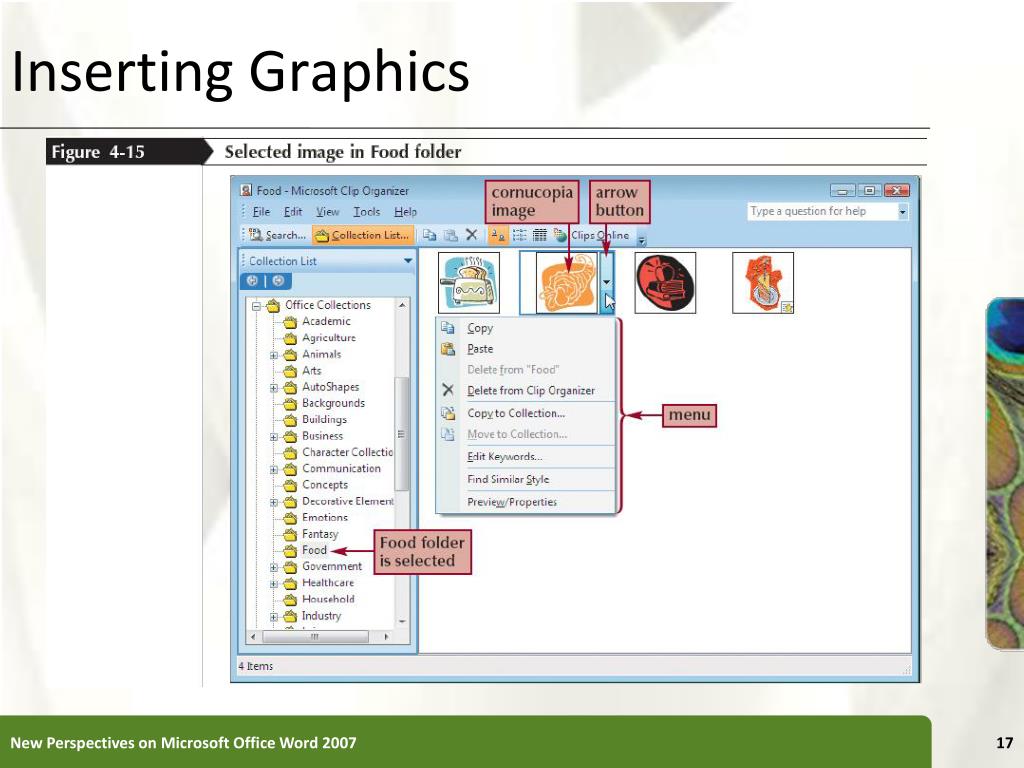Expand the Communication folder node
Viewport: 1024px width, 768px height.
274,470
